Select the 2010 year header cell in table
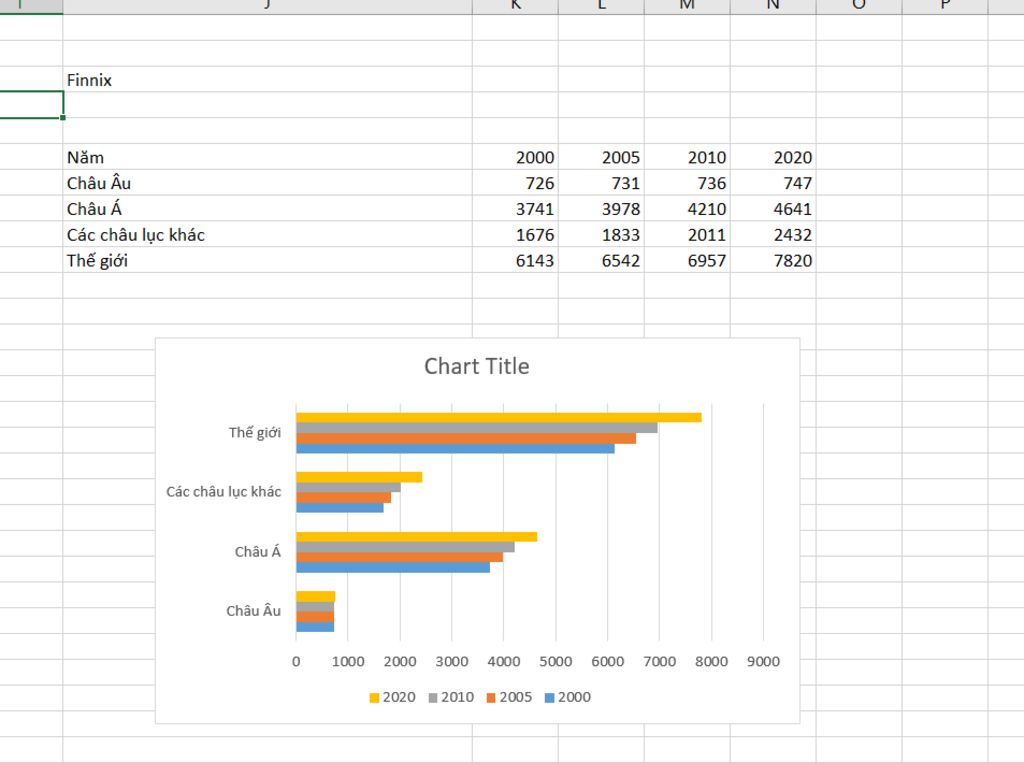1024x763 pixels. tap(706, 157)
